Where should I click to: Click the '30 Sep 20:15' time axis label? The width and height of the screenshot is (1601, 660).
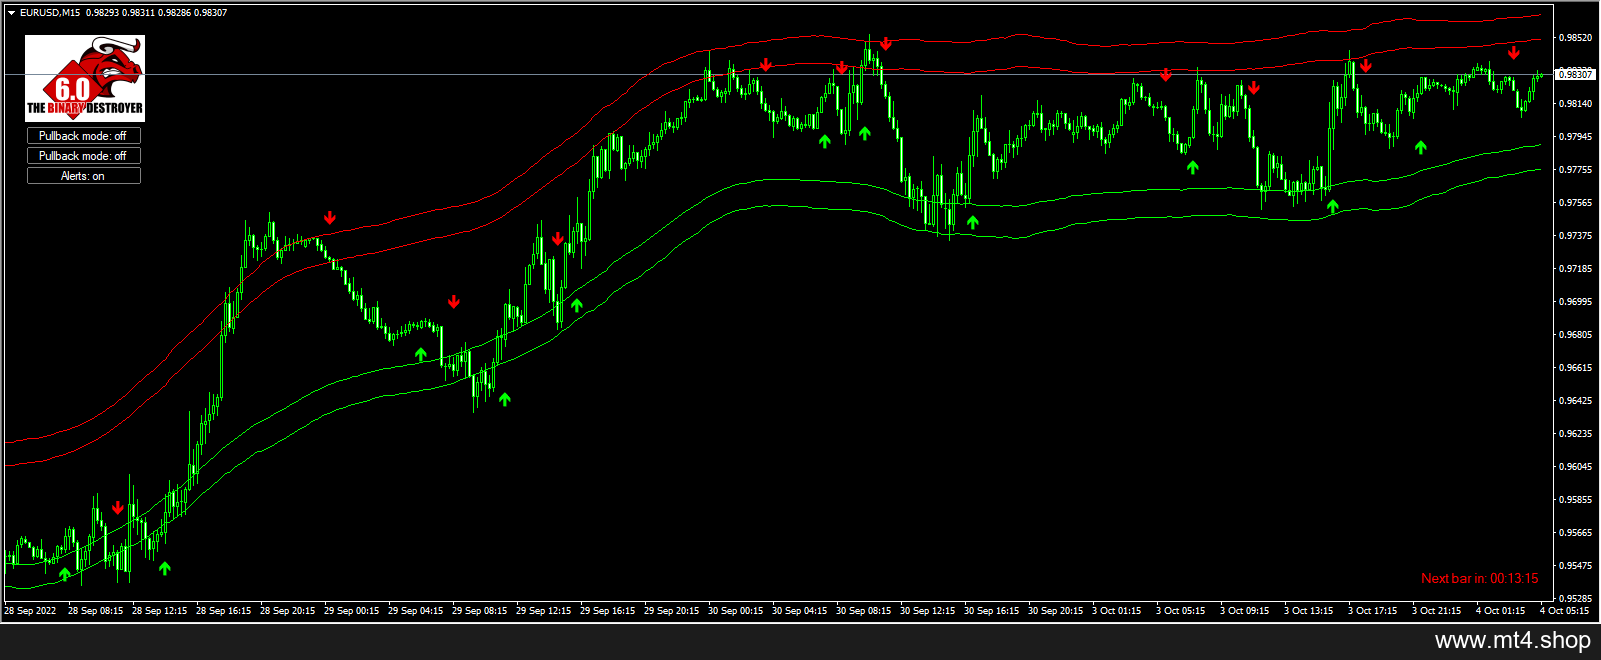(x=1055, y=611)
